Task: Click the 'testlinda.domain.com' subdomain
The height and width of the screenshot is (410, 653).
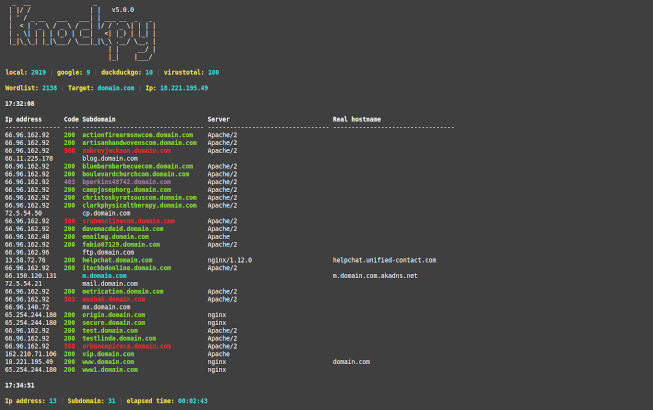Action: pyautogui.click(x=119, y=339)
